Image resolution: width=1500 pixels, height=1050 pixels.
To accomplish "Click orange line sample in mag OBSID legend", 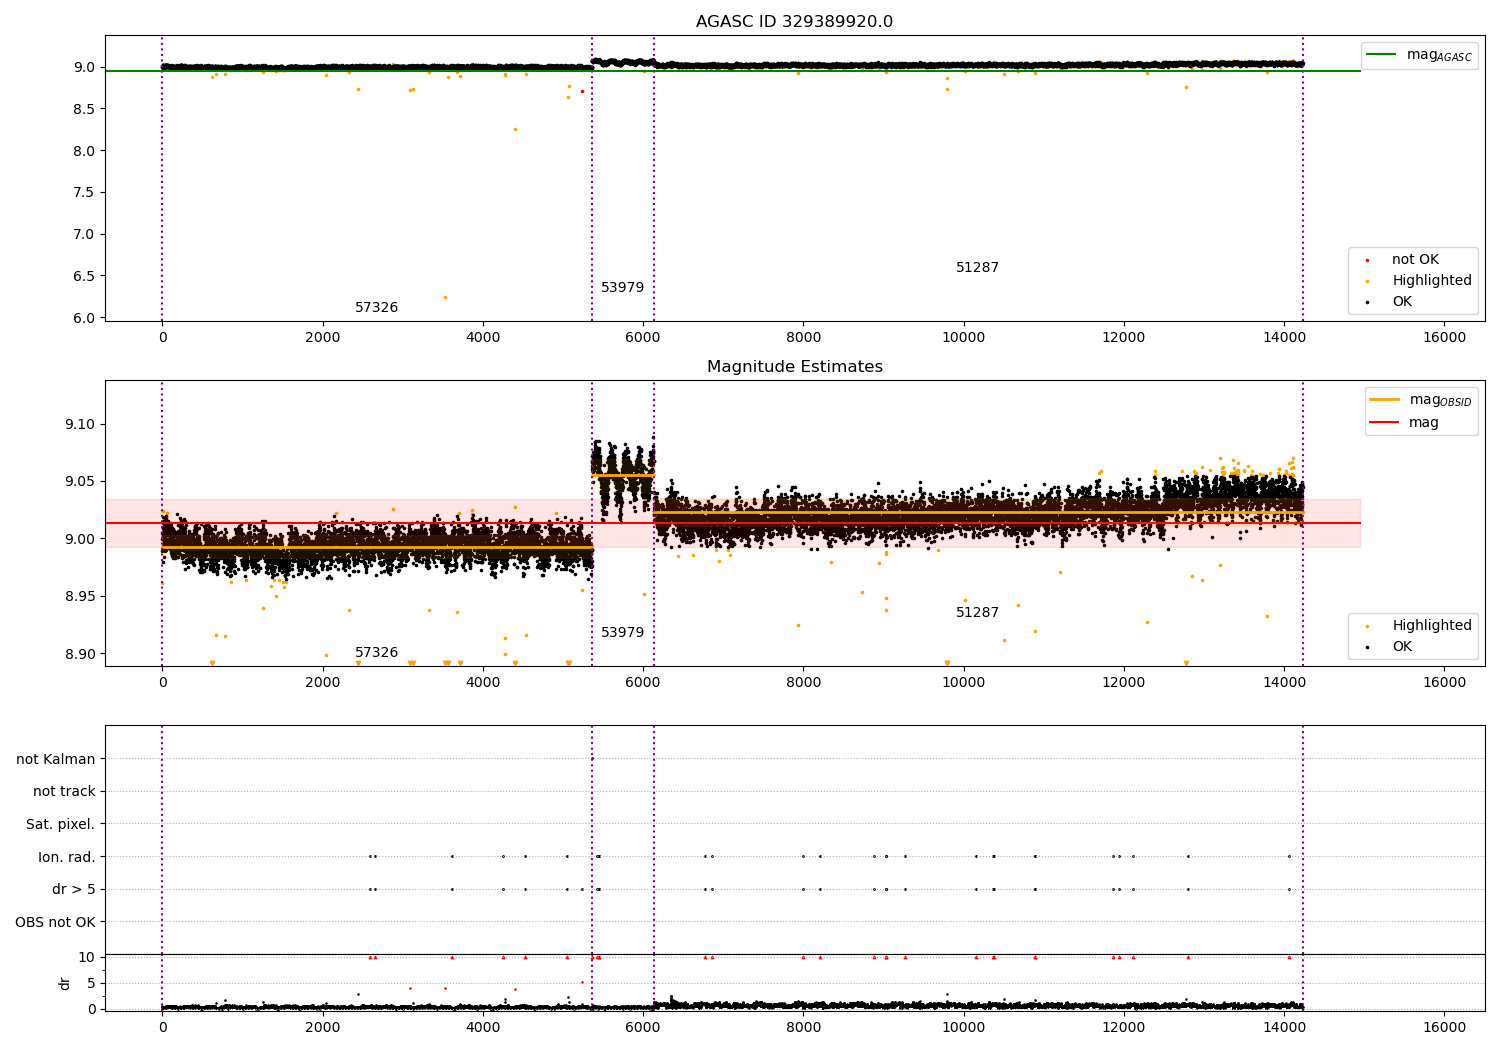I will pyautogui.click(x=1383, y=400).
